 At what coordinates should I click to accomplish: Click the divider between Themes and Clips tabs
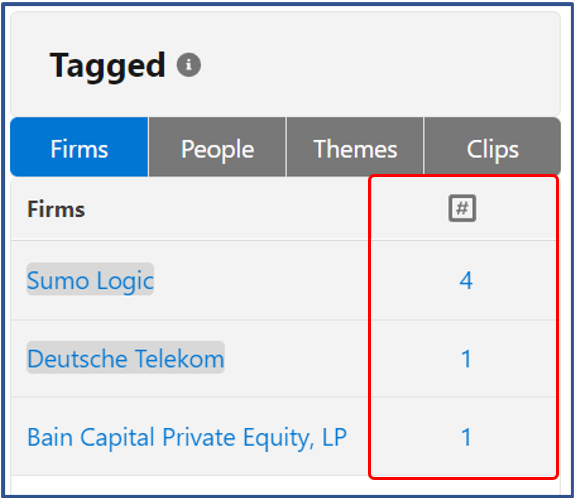(424, 148)
